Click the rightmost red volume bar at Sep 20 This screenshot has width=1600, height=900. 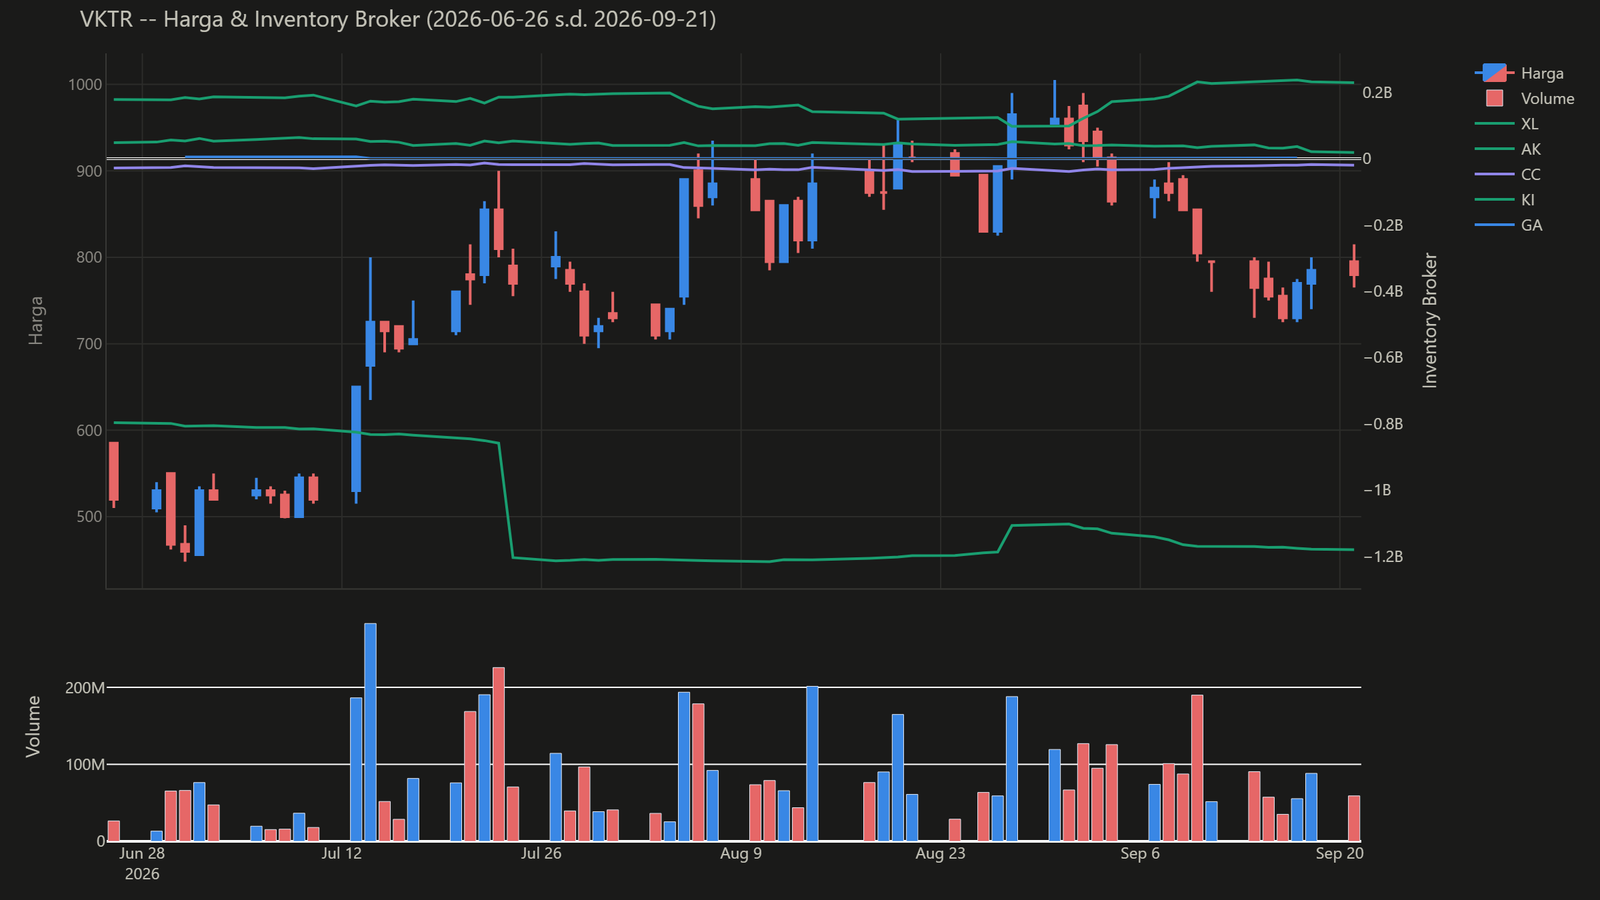coord(1354,818)
